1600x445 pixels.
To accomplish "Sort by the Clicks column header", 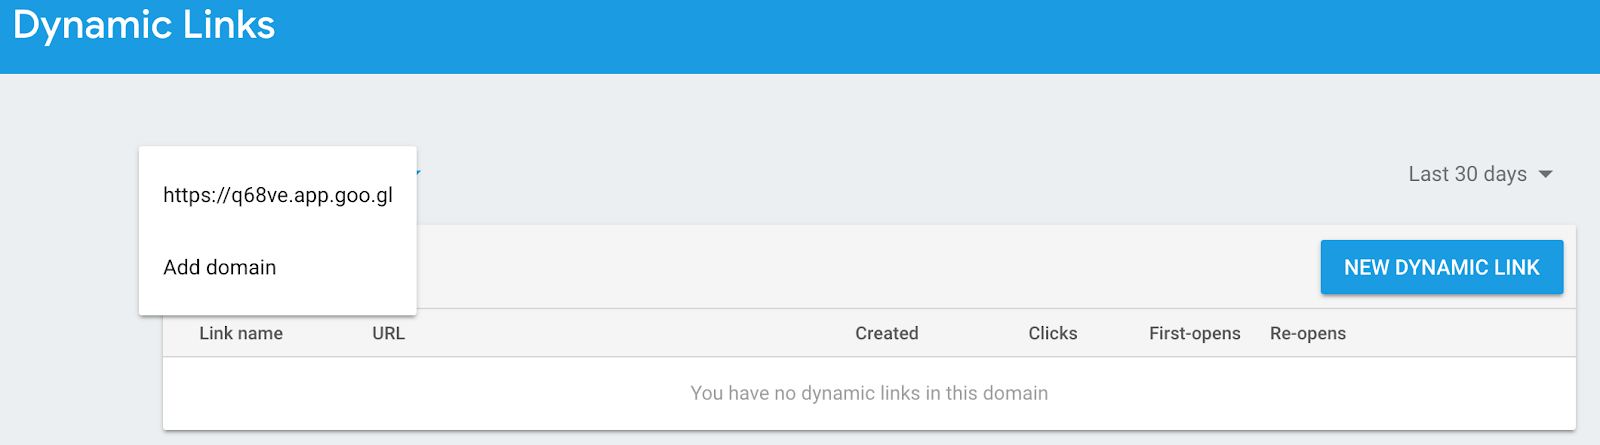I will (x=1053, y=333).
